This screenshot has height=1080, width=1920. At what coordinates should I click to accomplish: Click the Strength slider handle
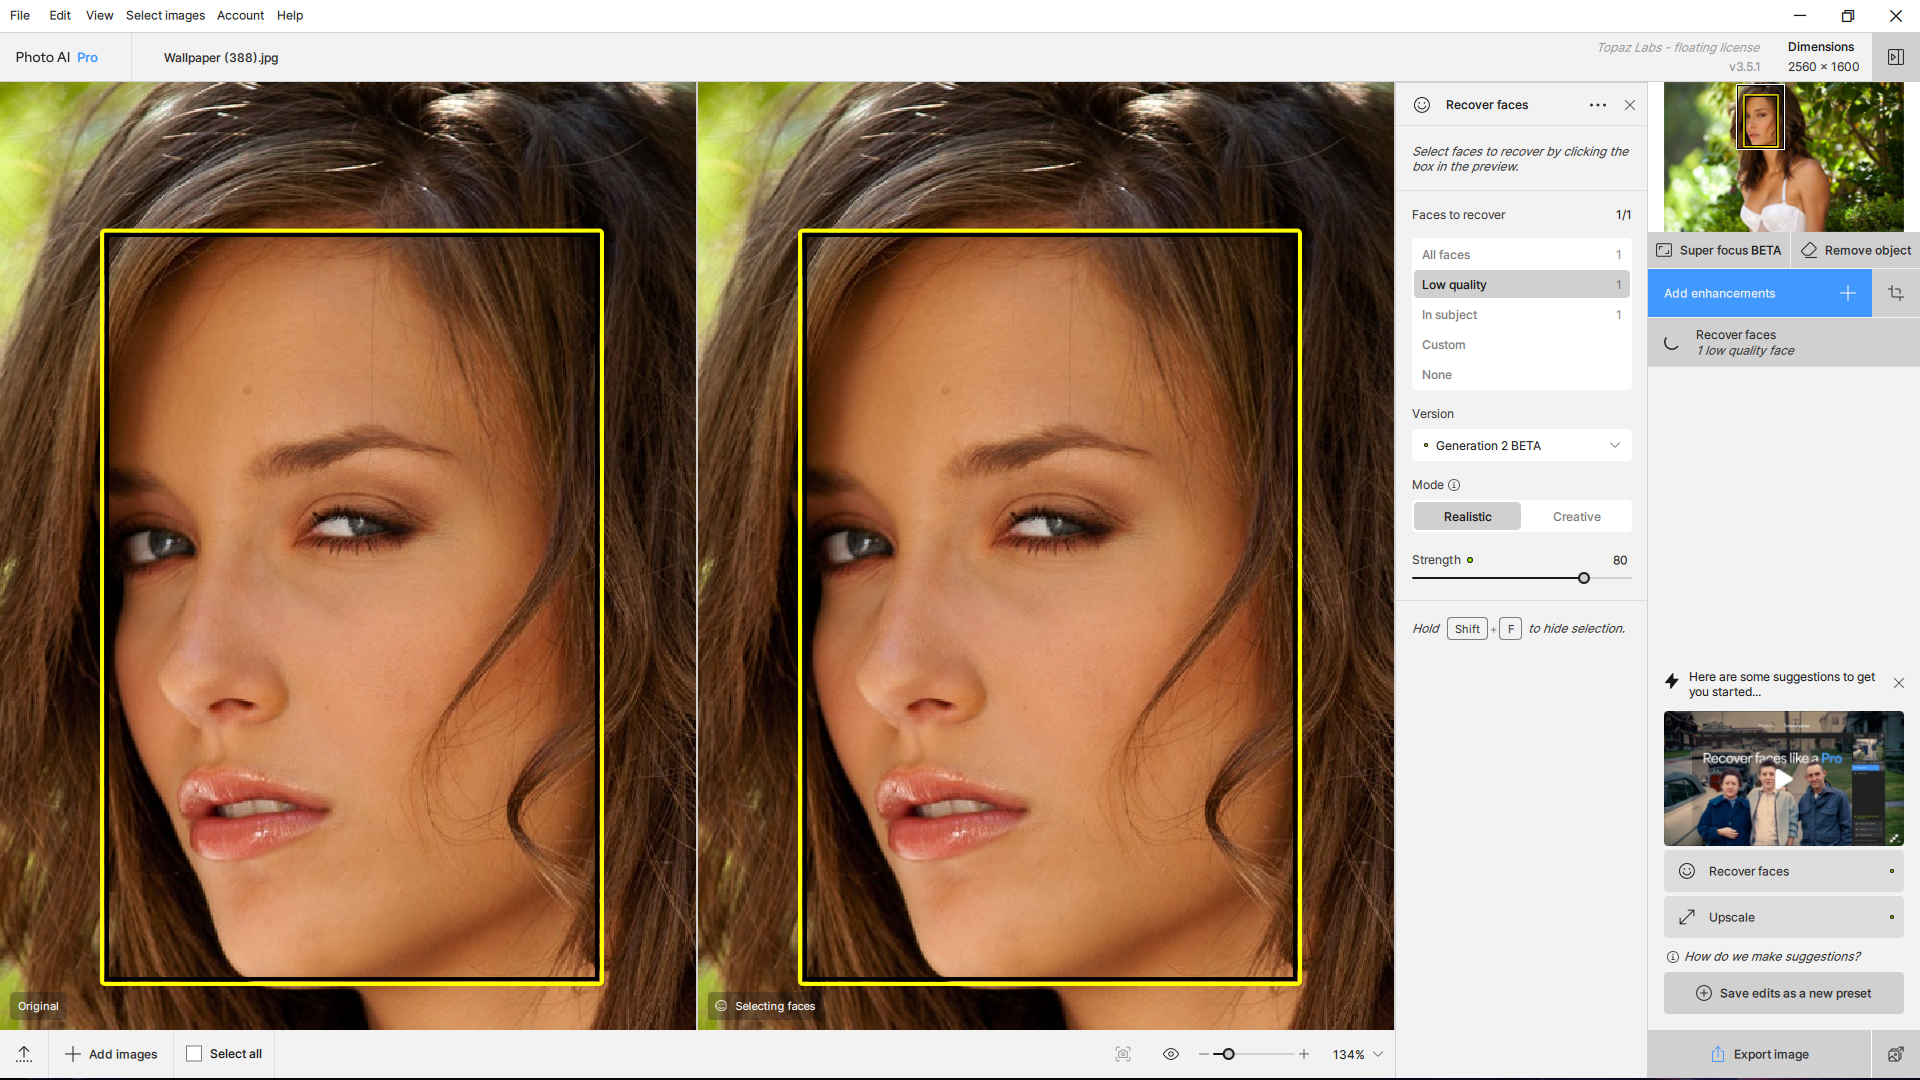(x=1584, y=578)
